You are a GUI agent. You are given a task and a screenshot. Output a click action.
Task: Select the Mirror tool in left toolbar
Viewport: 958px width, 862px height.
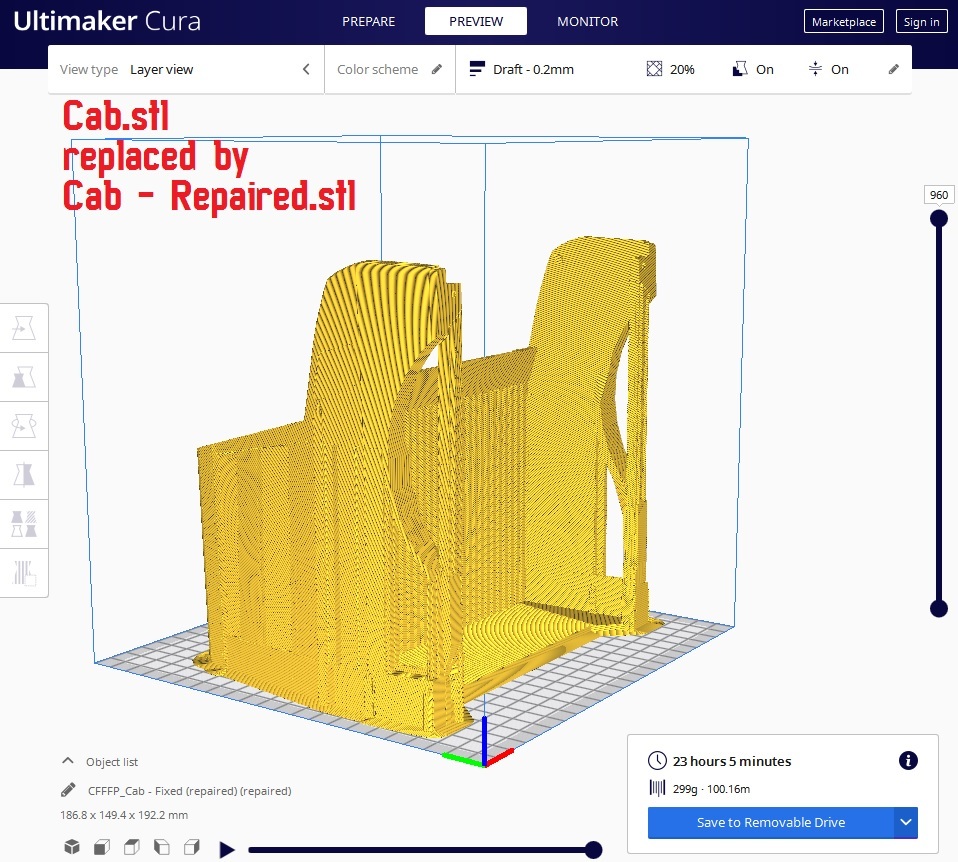coord(23,474)
